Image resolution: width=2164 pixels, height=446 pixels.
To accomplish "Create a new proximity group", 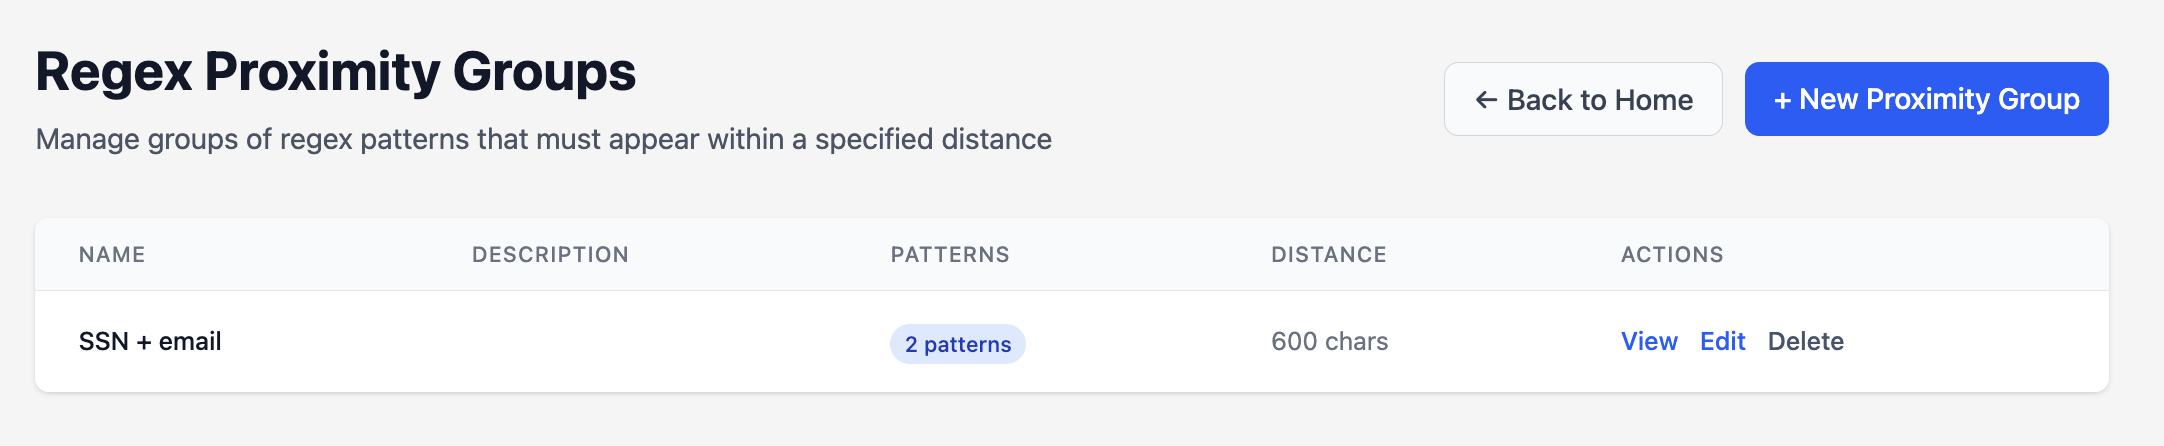I will pos(1926,100).
